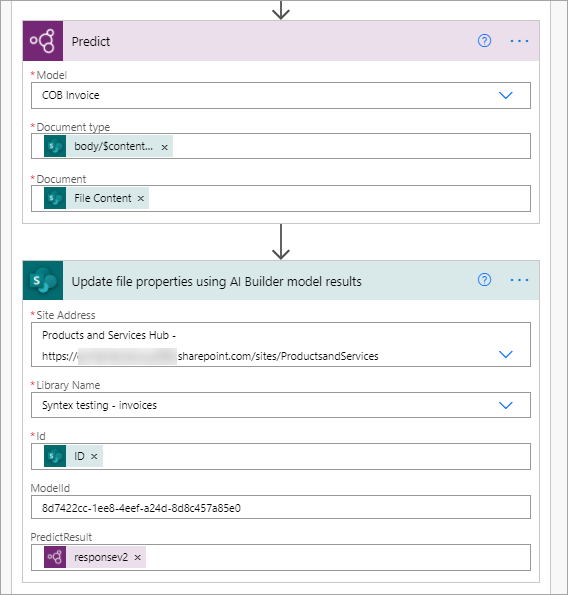Viewport: 568px width, 595px height.
Task: Remove the File Content token
Action: point(141,198)
